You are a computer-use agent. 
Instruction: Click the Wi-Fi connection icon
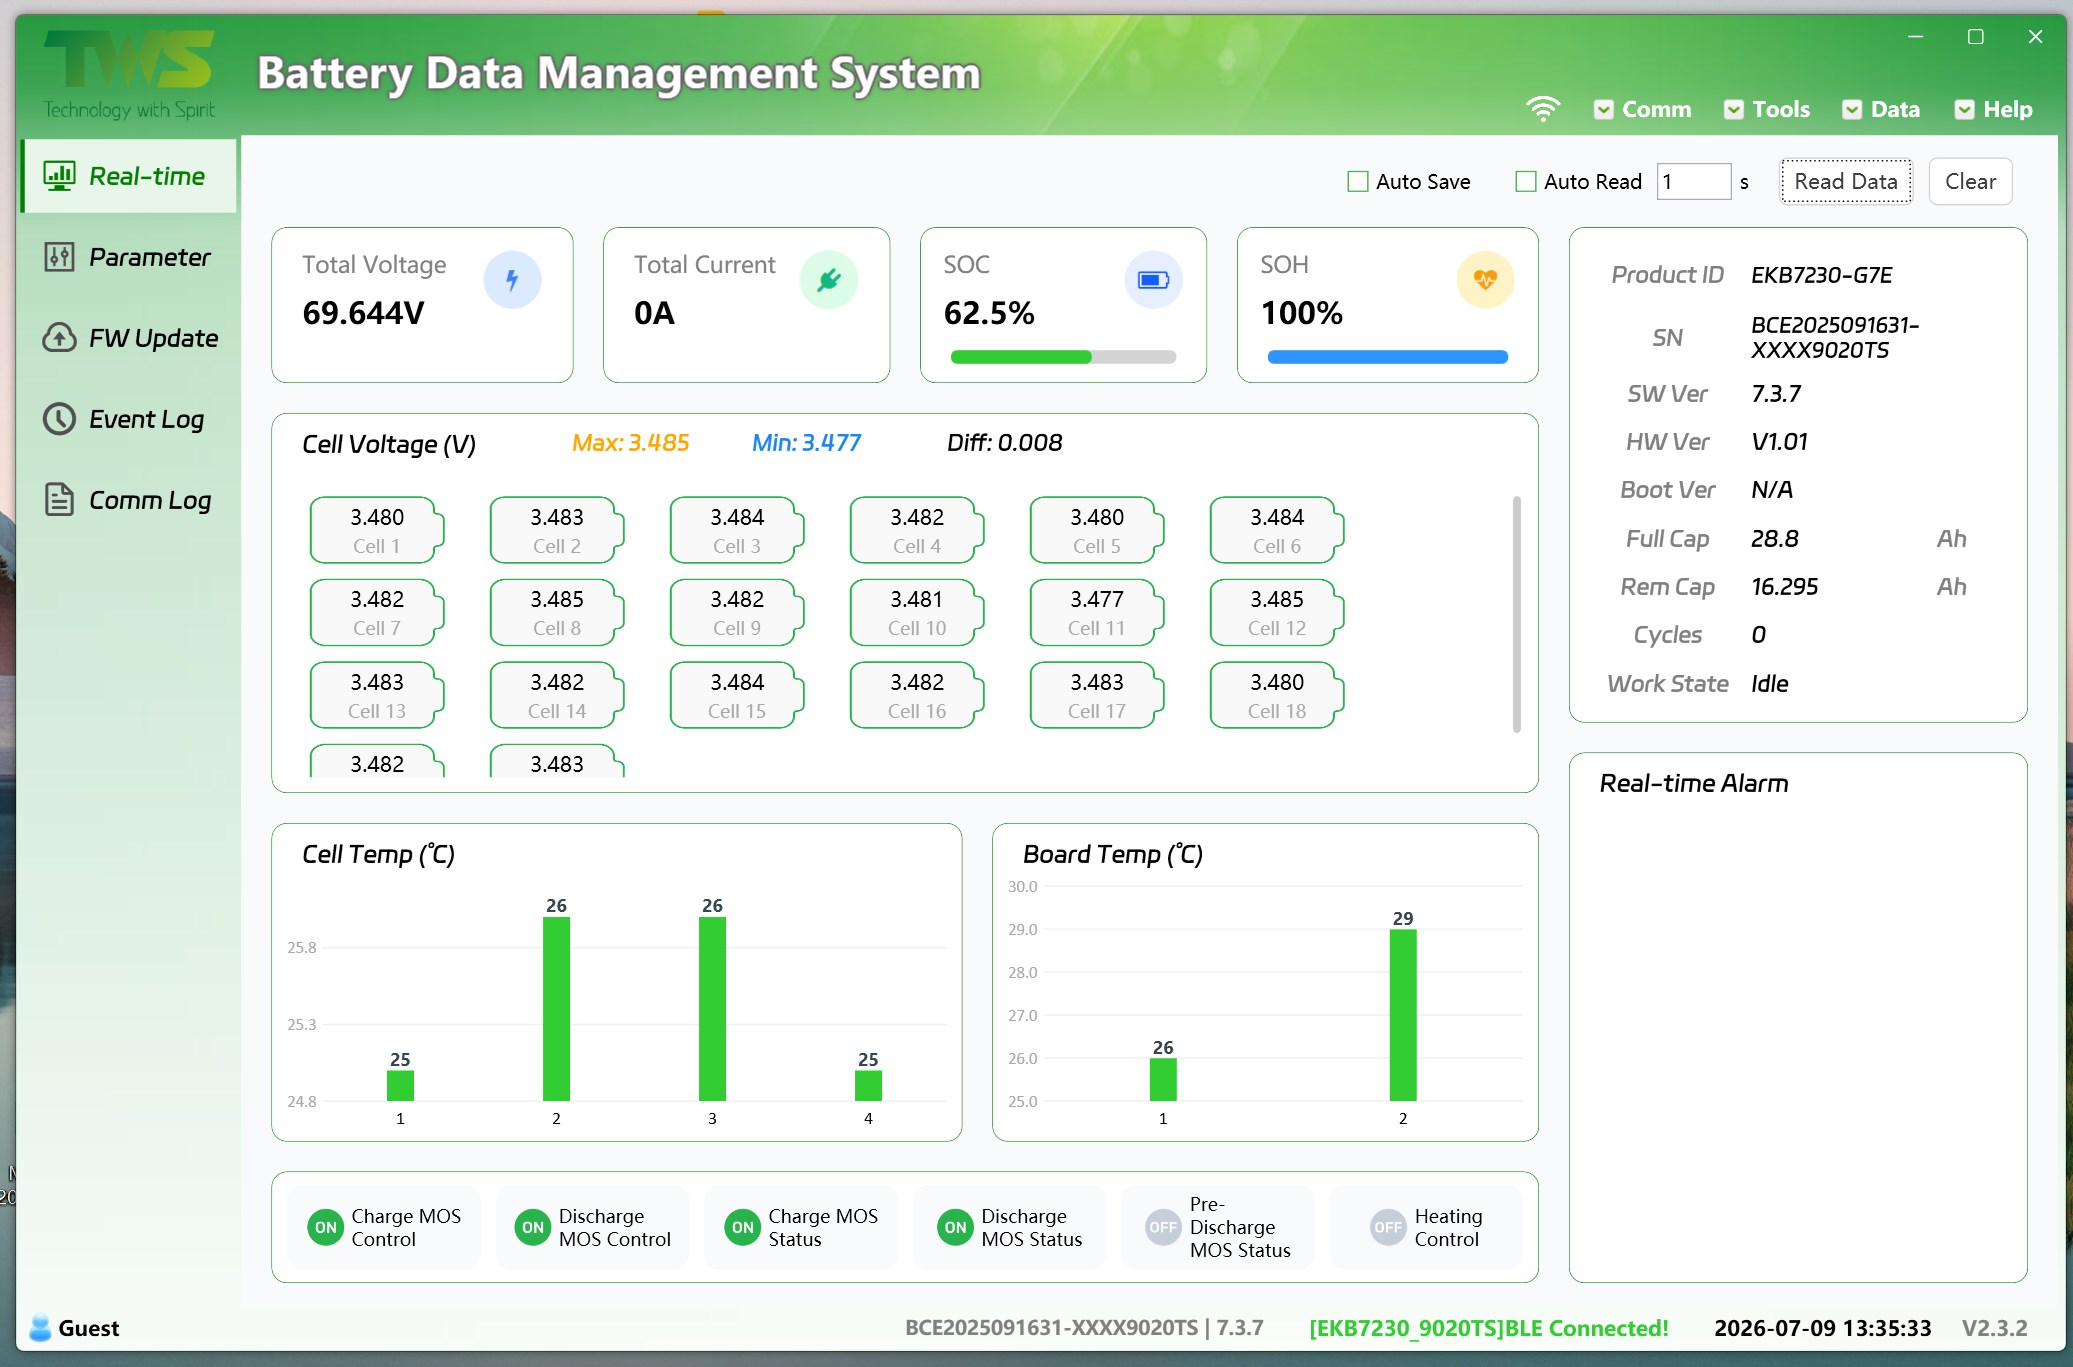click(x=1543, y=109)
